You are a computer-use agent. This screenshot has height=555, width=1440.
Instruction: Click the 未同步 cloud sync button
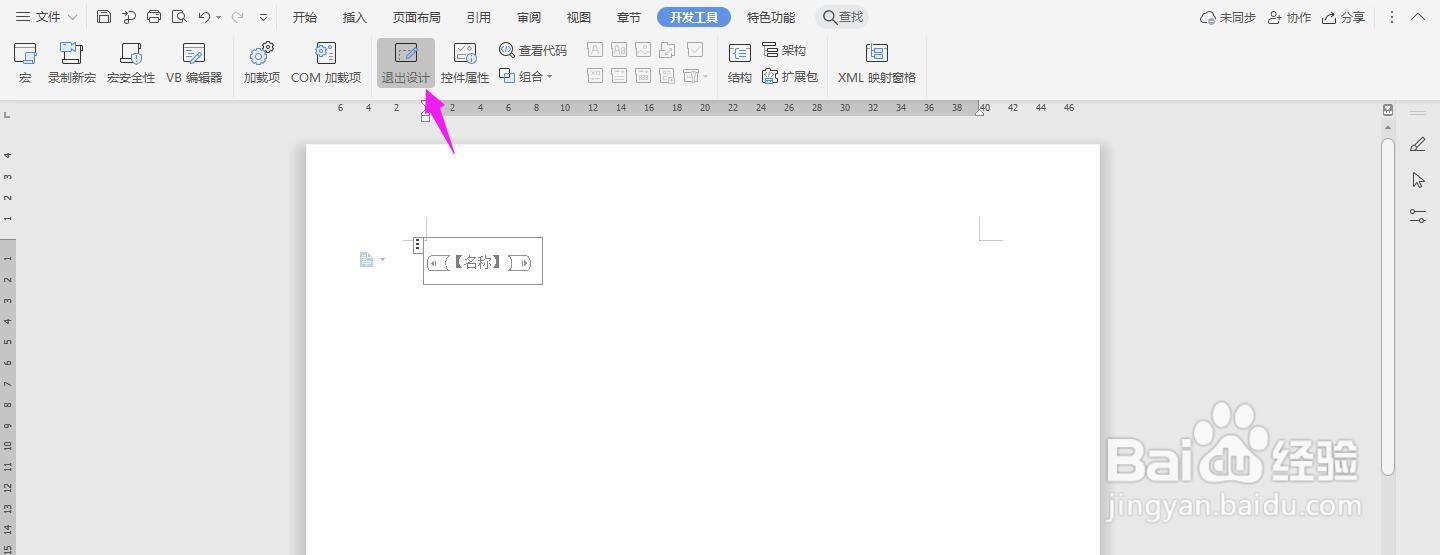click(x=1228, y=17)
